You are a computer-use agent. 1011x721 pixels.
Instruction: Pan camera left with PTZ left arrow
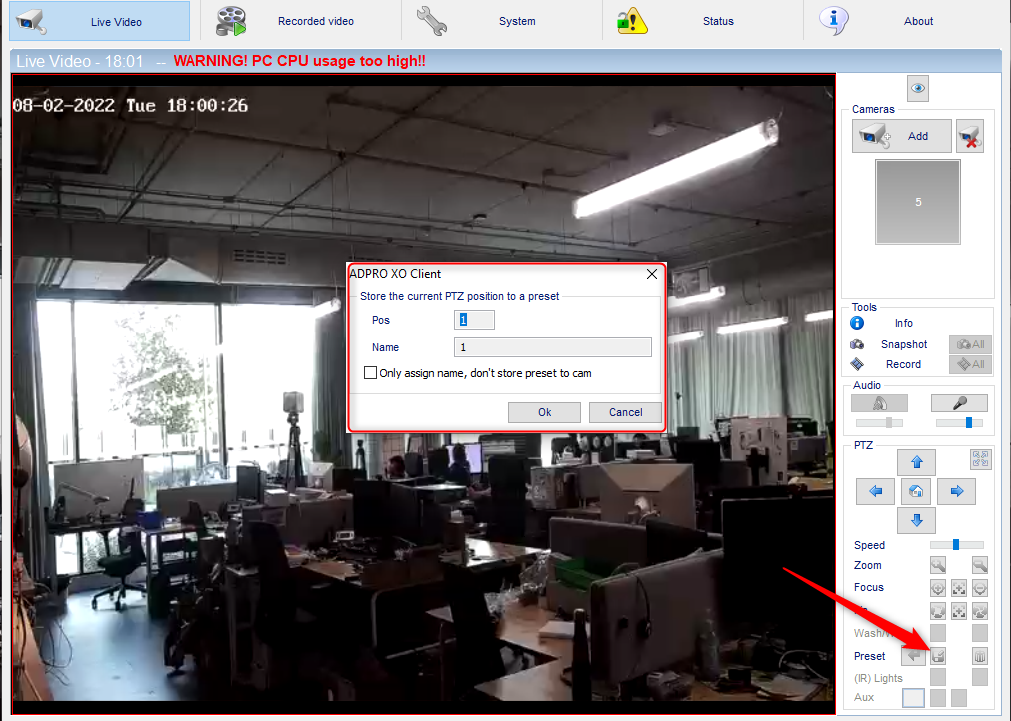(875, 491)
